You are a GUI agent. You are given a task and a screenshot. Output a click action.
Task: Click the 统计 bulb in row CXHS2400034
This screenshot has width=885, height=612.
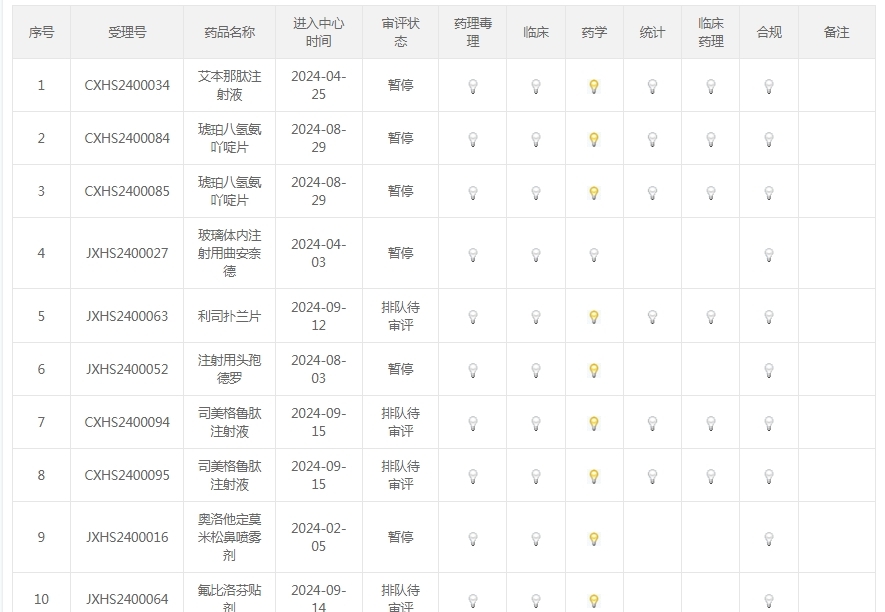(x=652, y=86)
